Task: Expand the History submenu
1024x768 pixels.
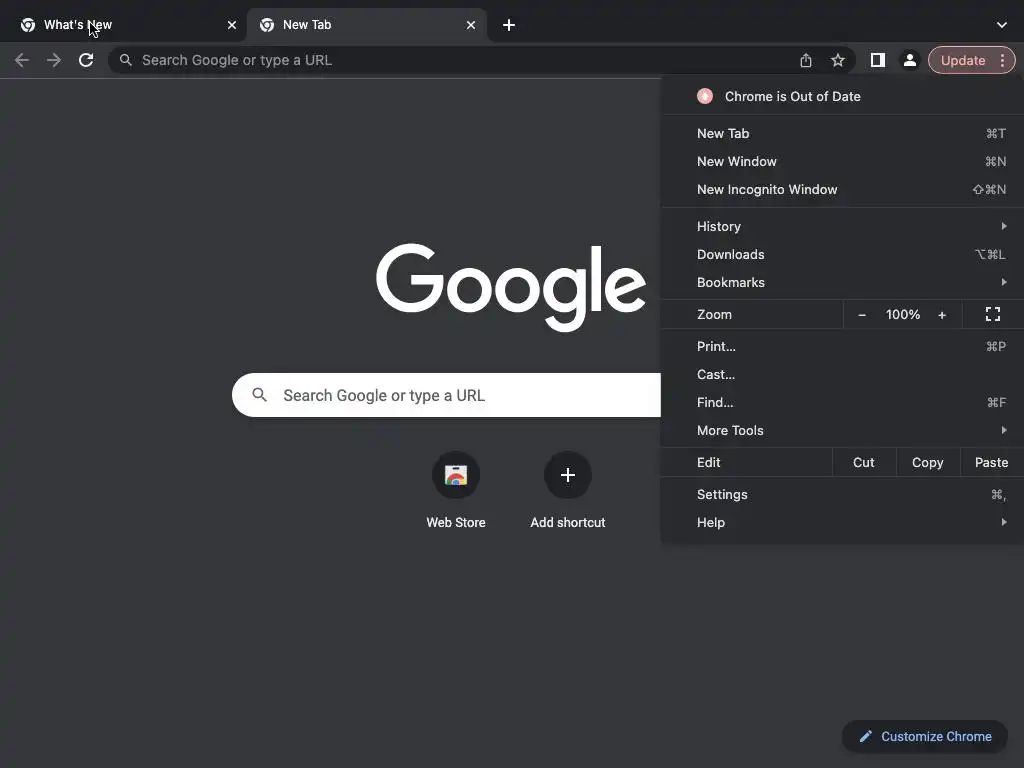Action: coord(842,227)
